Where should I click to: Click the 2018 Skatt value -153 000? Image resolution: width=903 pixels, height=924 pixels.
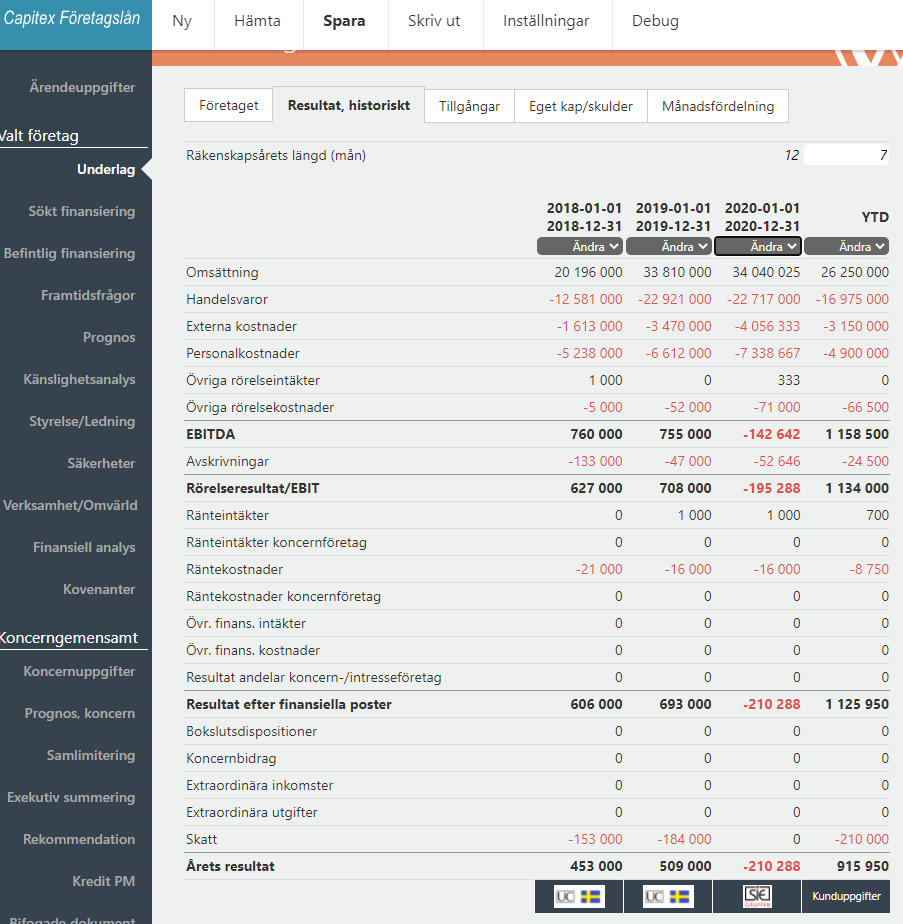coord(595,839)
